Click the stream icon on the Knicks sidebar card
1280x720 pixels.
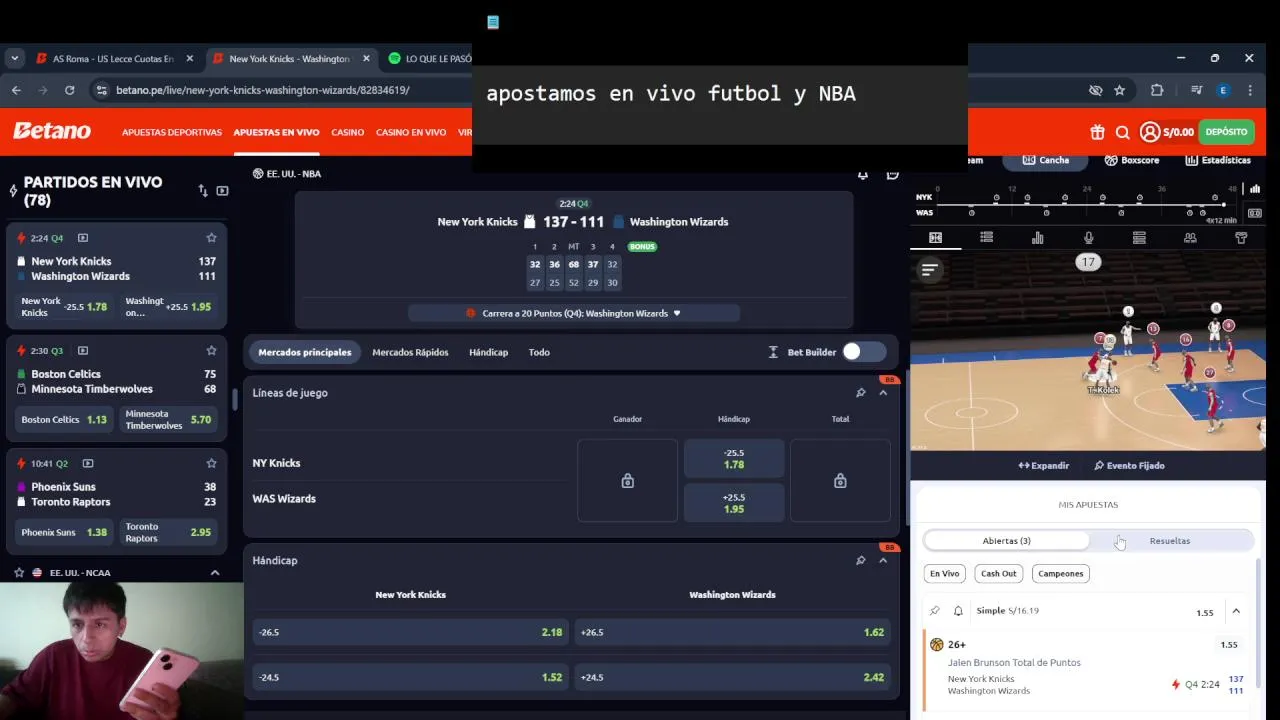pyautogui.click(x=83, y=238)
